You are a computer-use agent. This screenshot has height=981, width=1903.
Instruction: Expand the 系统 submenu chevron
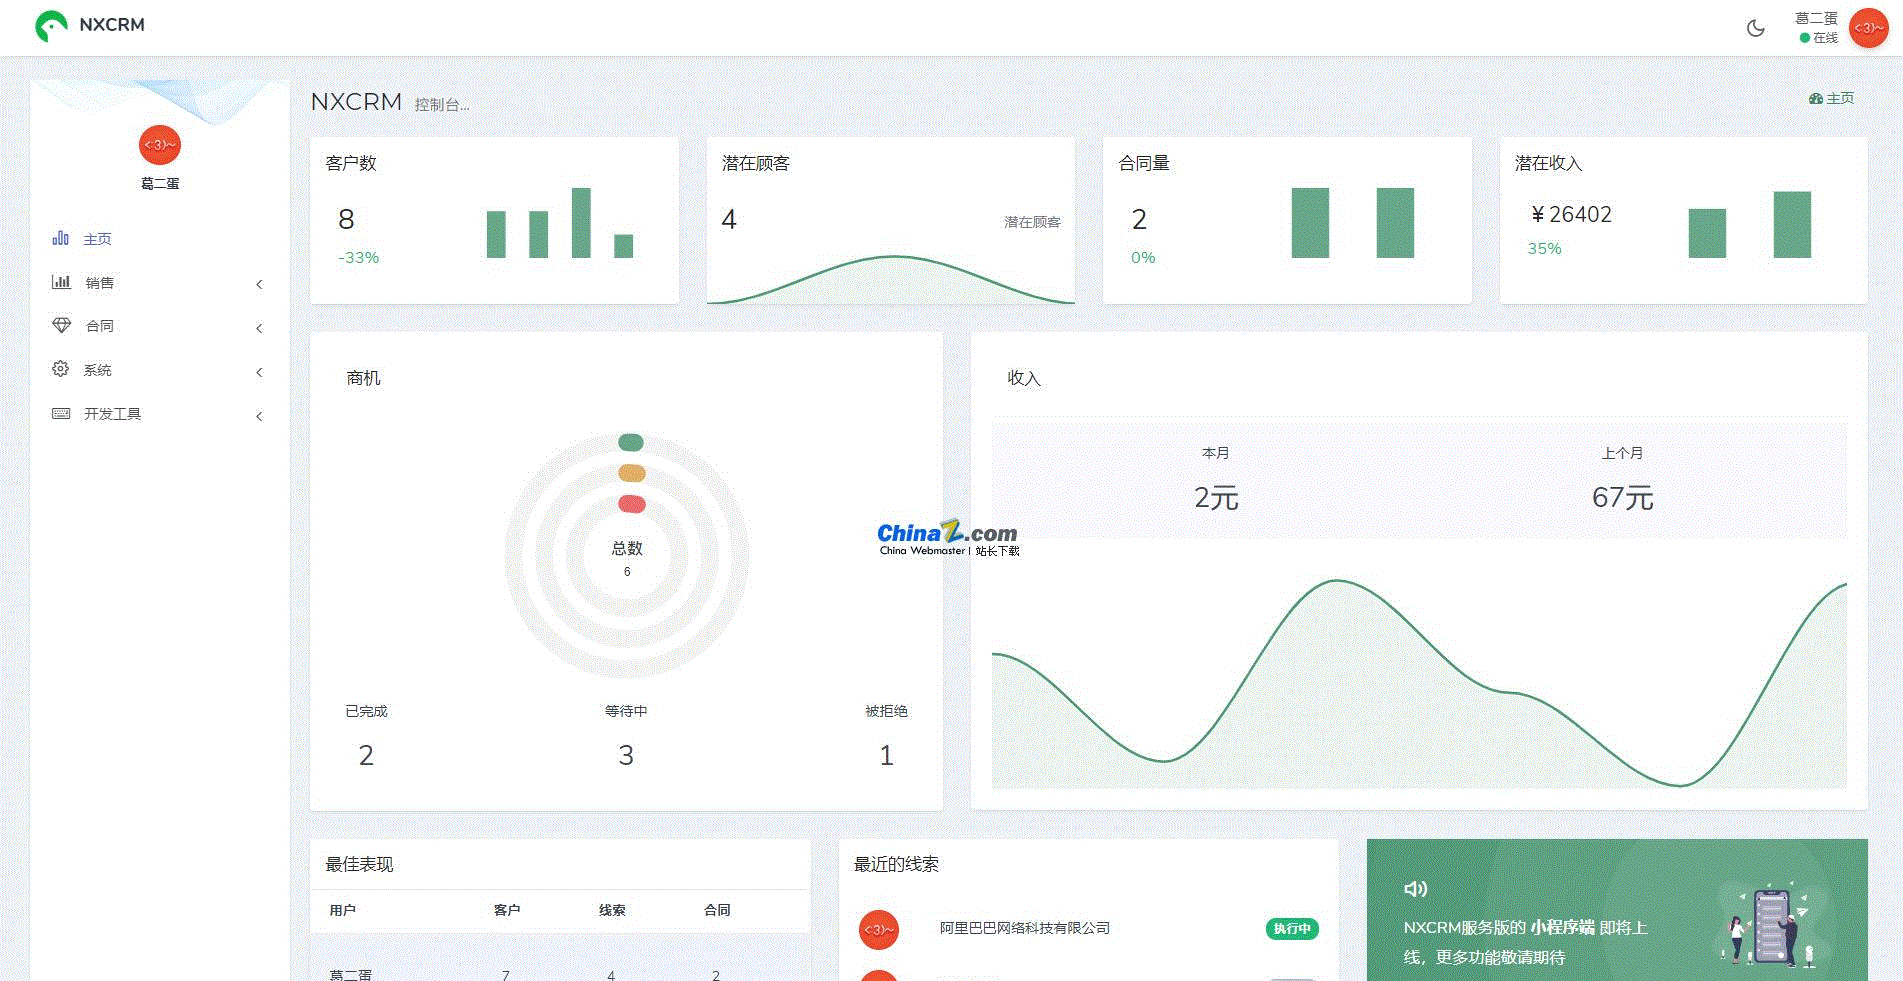click(x=259, y=372)
